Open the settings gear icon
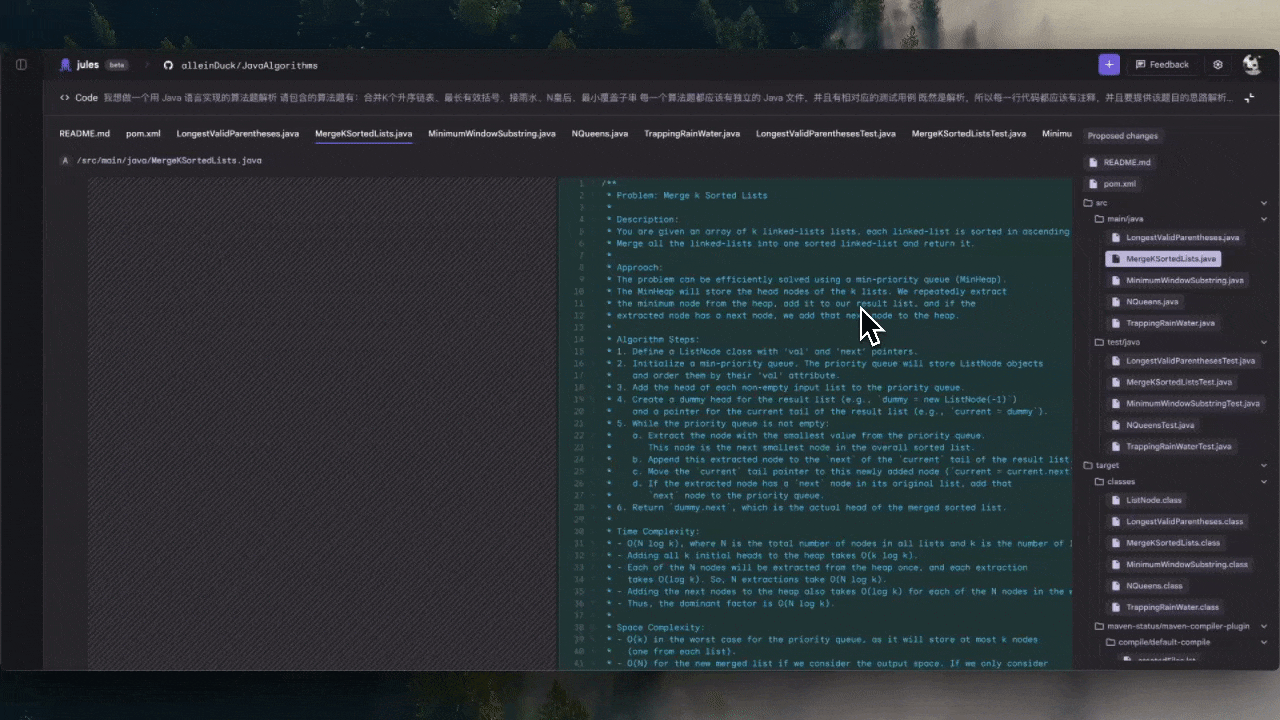Viewport: 1280px width, 720px height. point(1218,64)
